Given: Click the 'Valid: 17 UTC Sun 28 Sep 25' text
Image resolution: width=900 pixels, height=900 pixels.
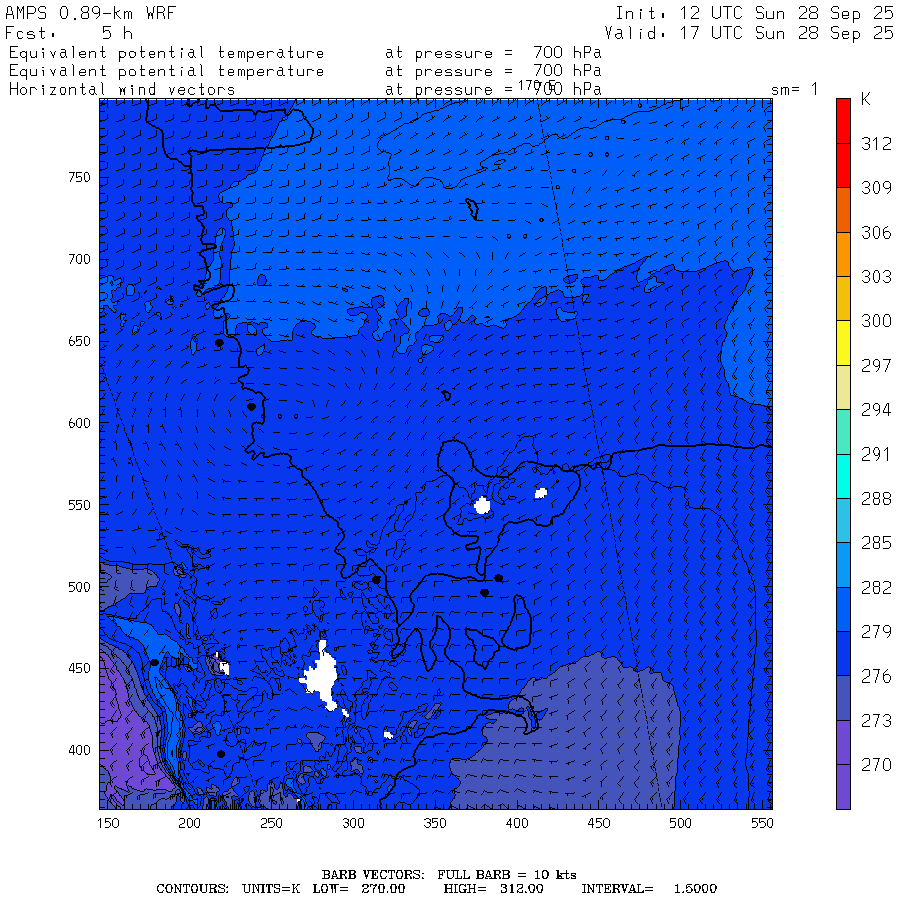Looking at the screenshot, I should pos(749,33).
